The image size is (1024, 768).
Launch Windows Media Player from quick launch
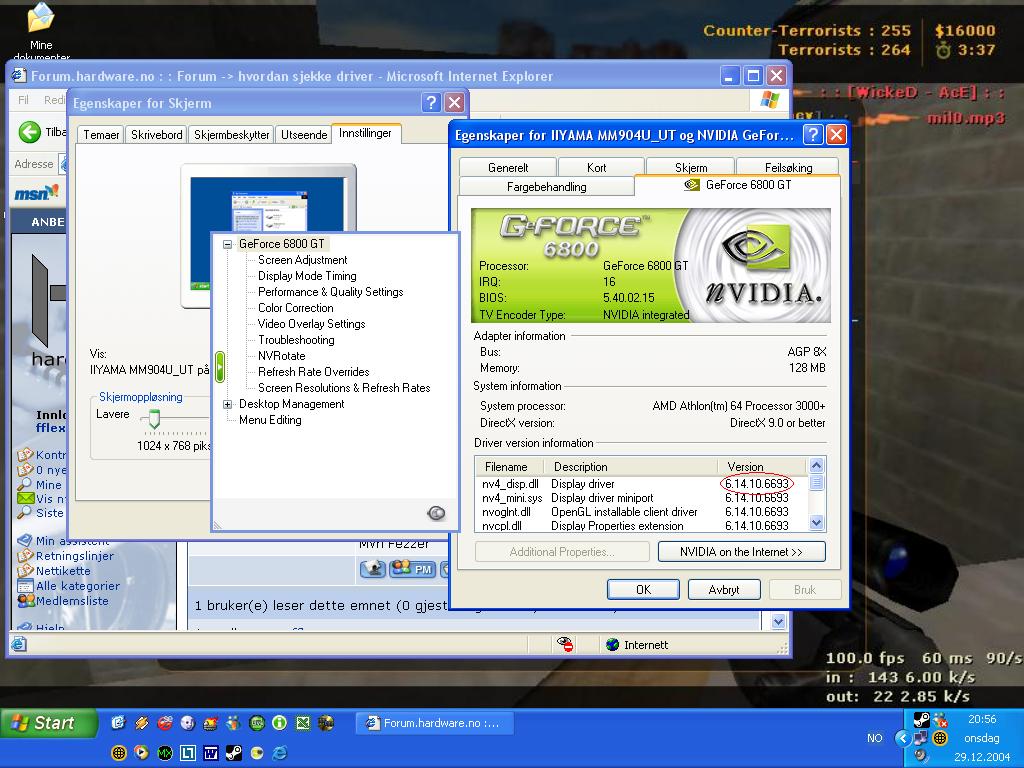(x=141, y=753)
